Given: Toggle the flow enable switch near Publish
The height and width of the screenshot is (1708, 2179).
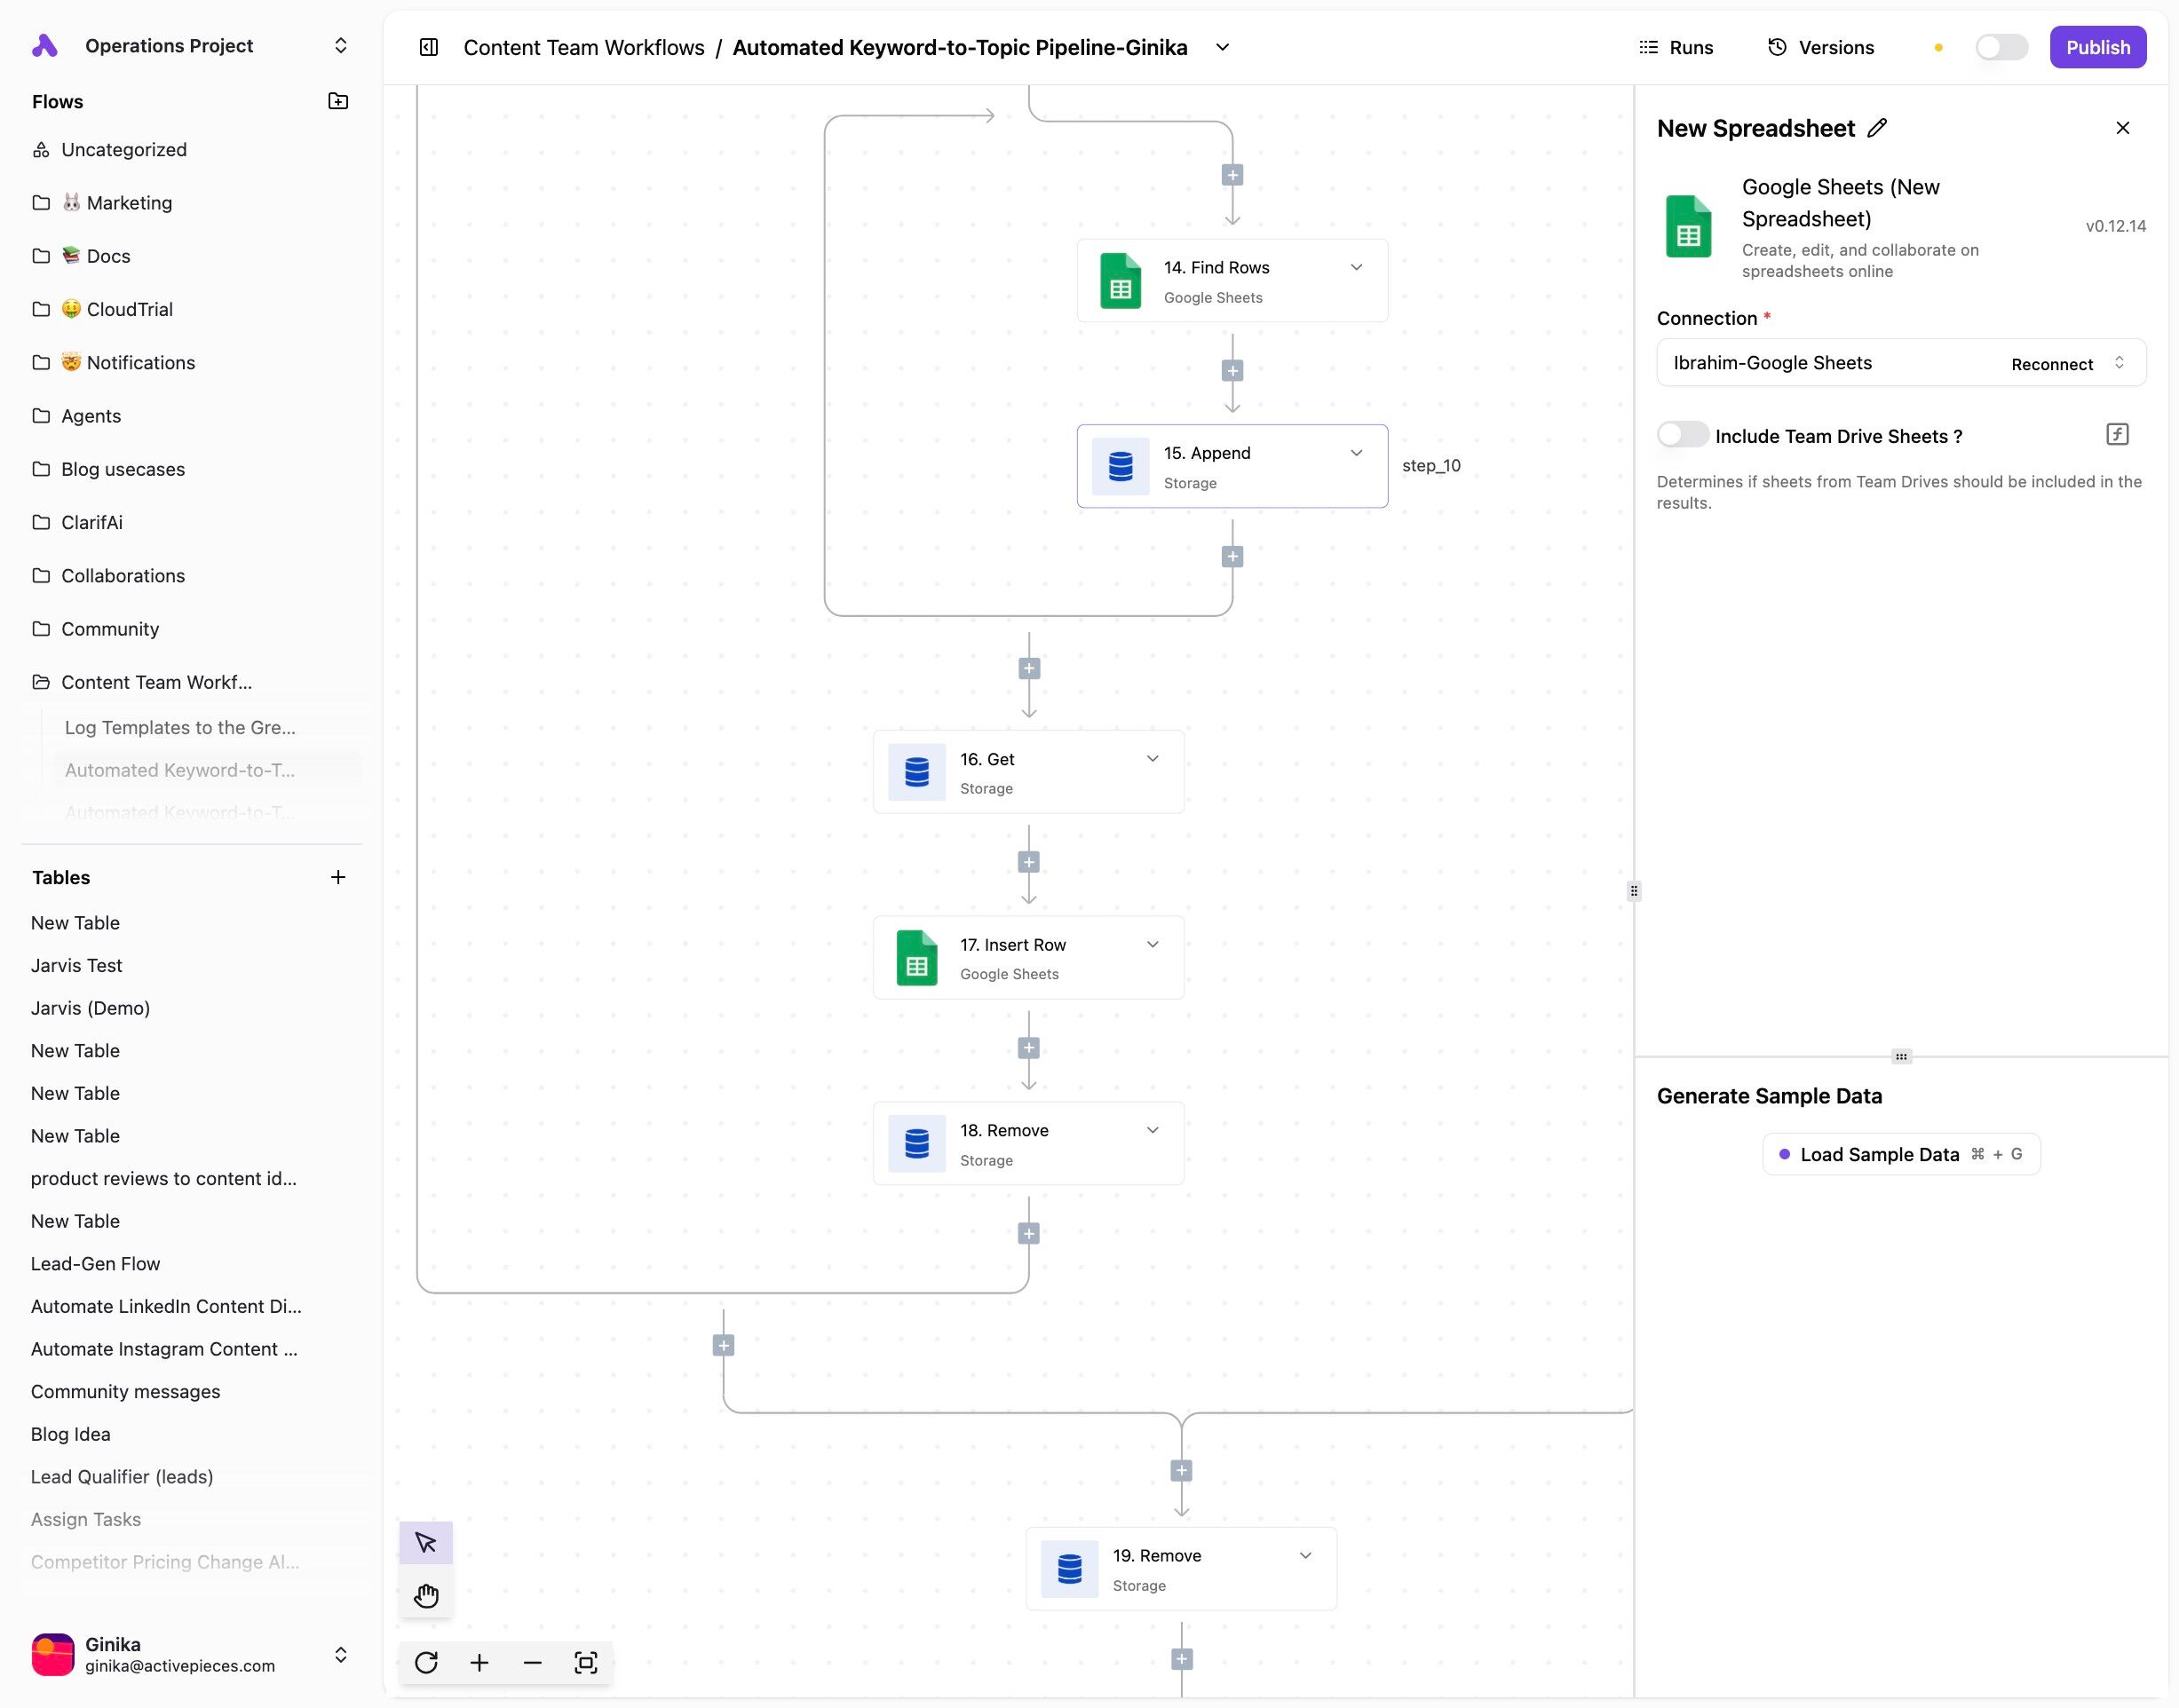Looking at the screenshot, I should [x=2001, y=47].
